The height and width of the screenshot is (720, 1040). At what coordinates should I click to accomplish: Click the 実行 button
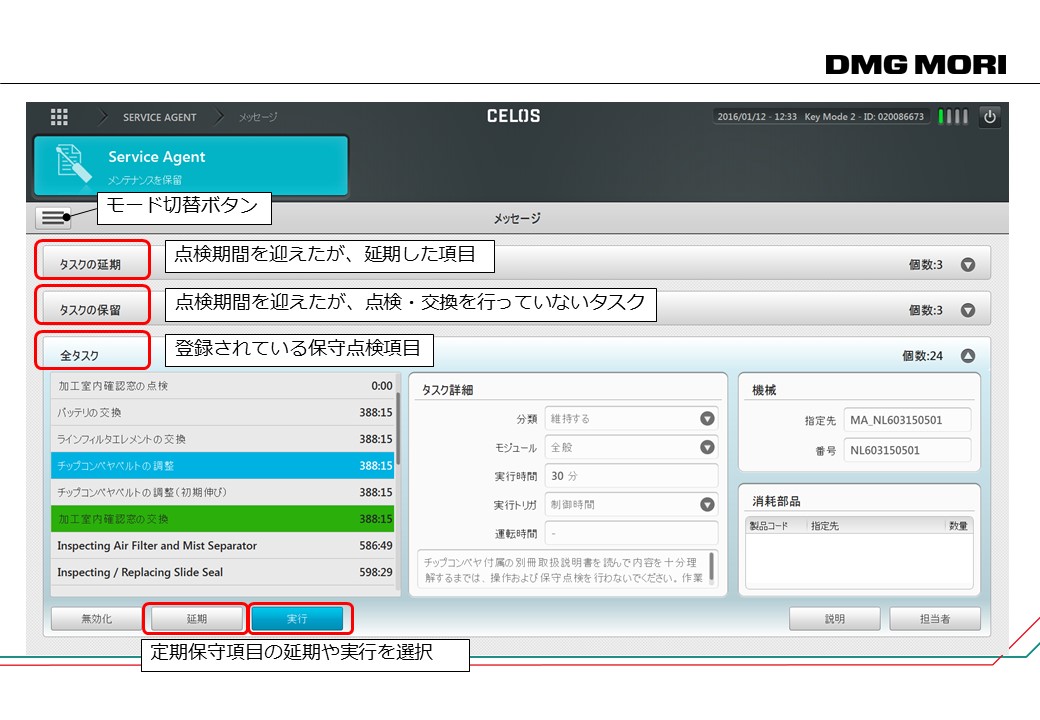(297, 619)
